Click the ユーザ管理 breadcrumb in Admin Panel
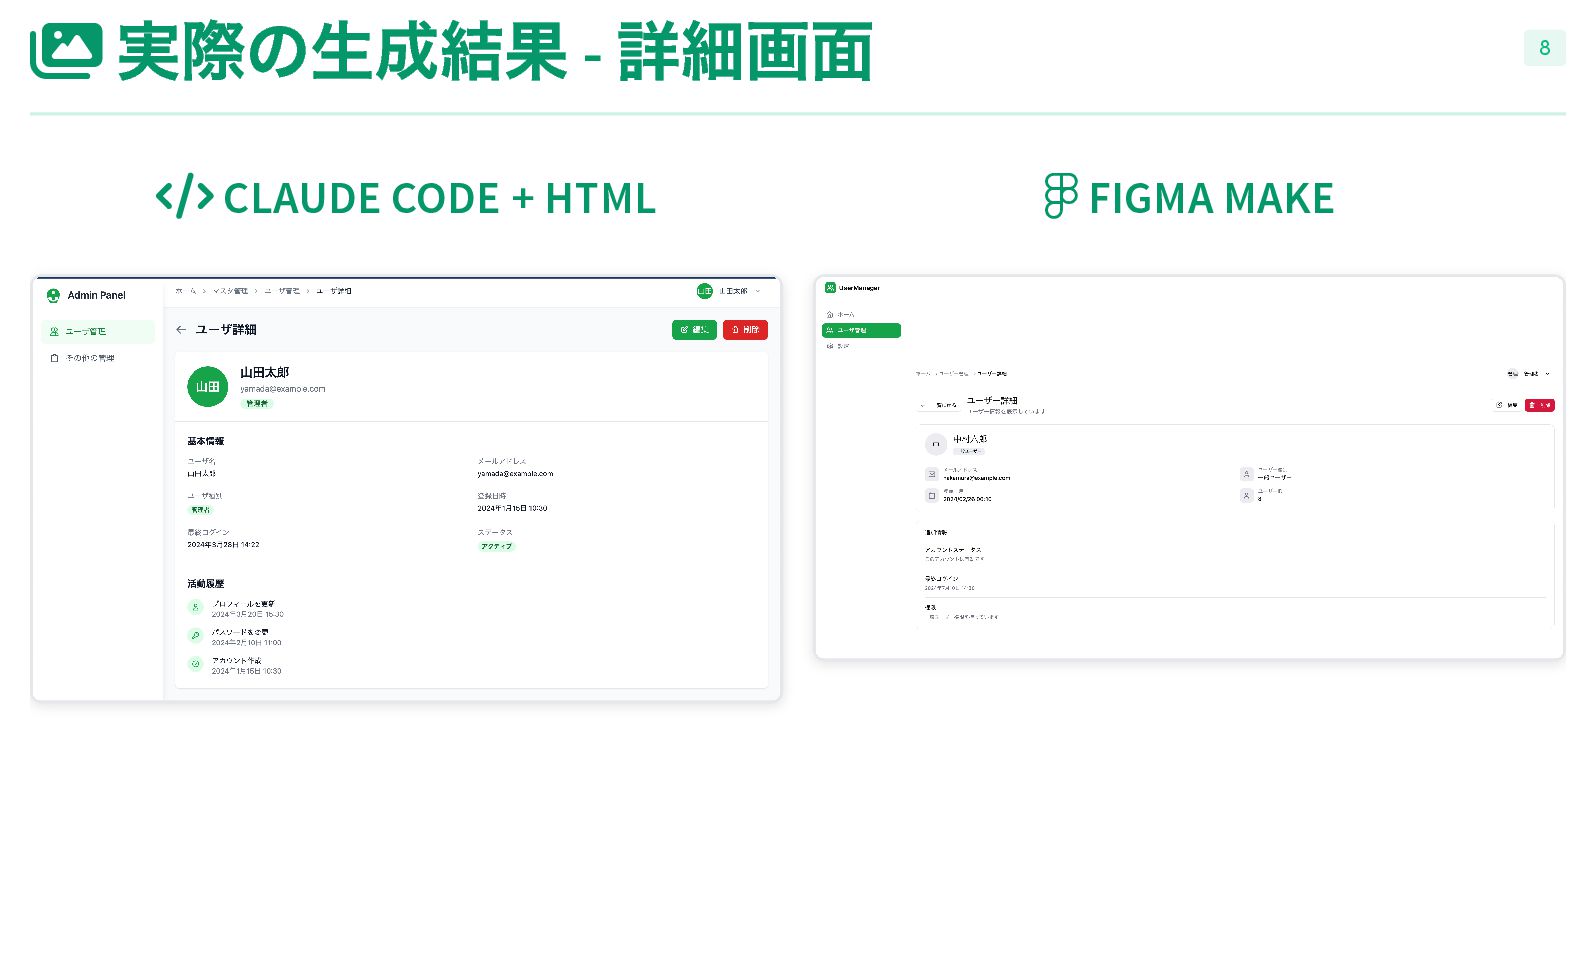The width and height of the screenshot is (1596, 958). [282, 291]
